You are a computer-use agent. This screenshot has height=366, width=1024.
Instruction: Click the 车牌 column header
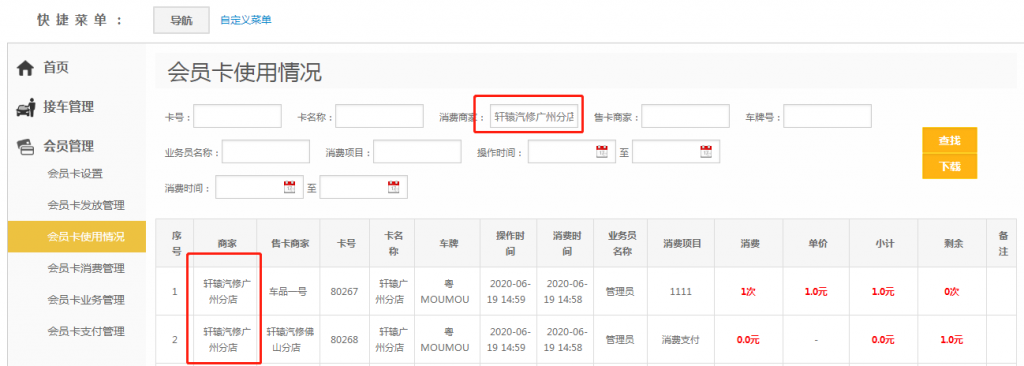point(447,243)
